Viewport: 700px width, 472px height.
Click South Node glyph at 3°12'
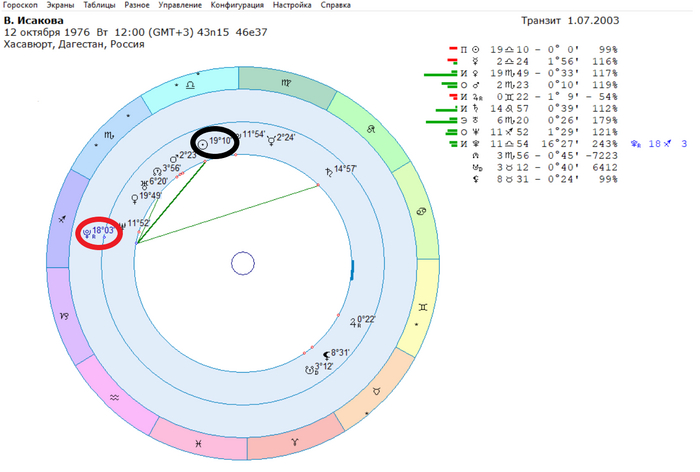(x=310, y=370)
